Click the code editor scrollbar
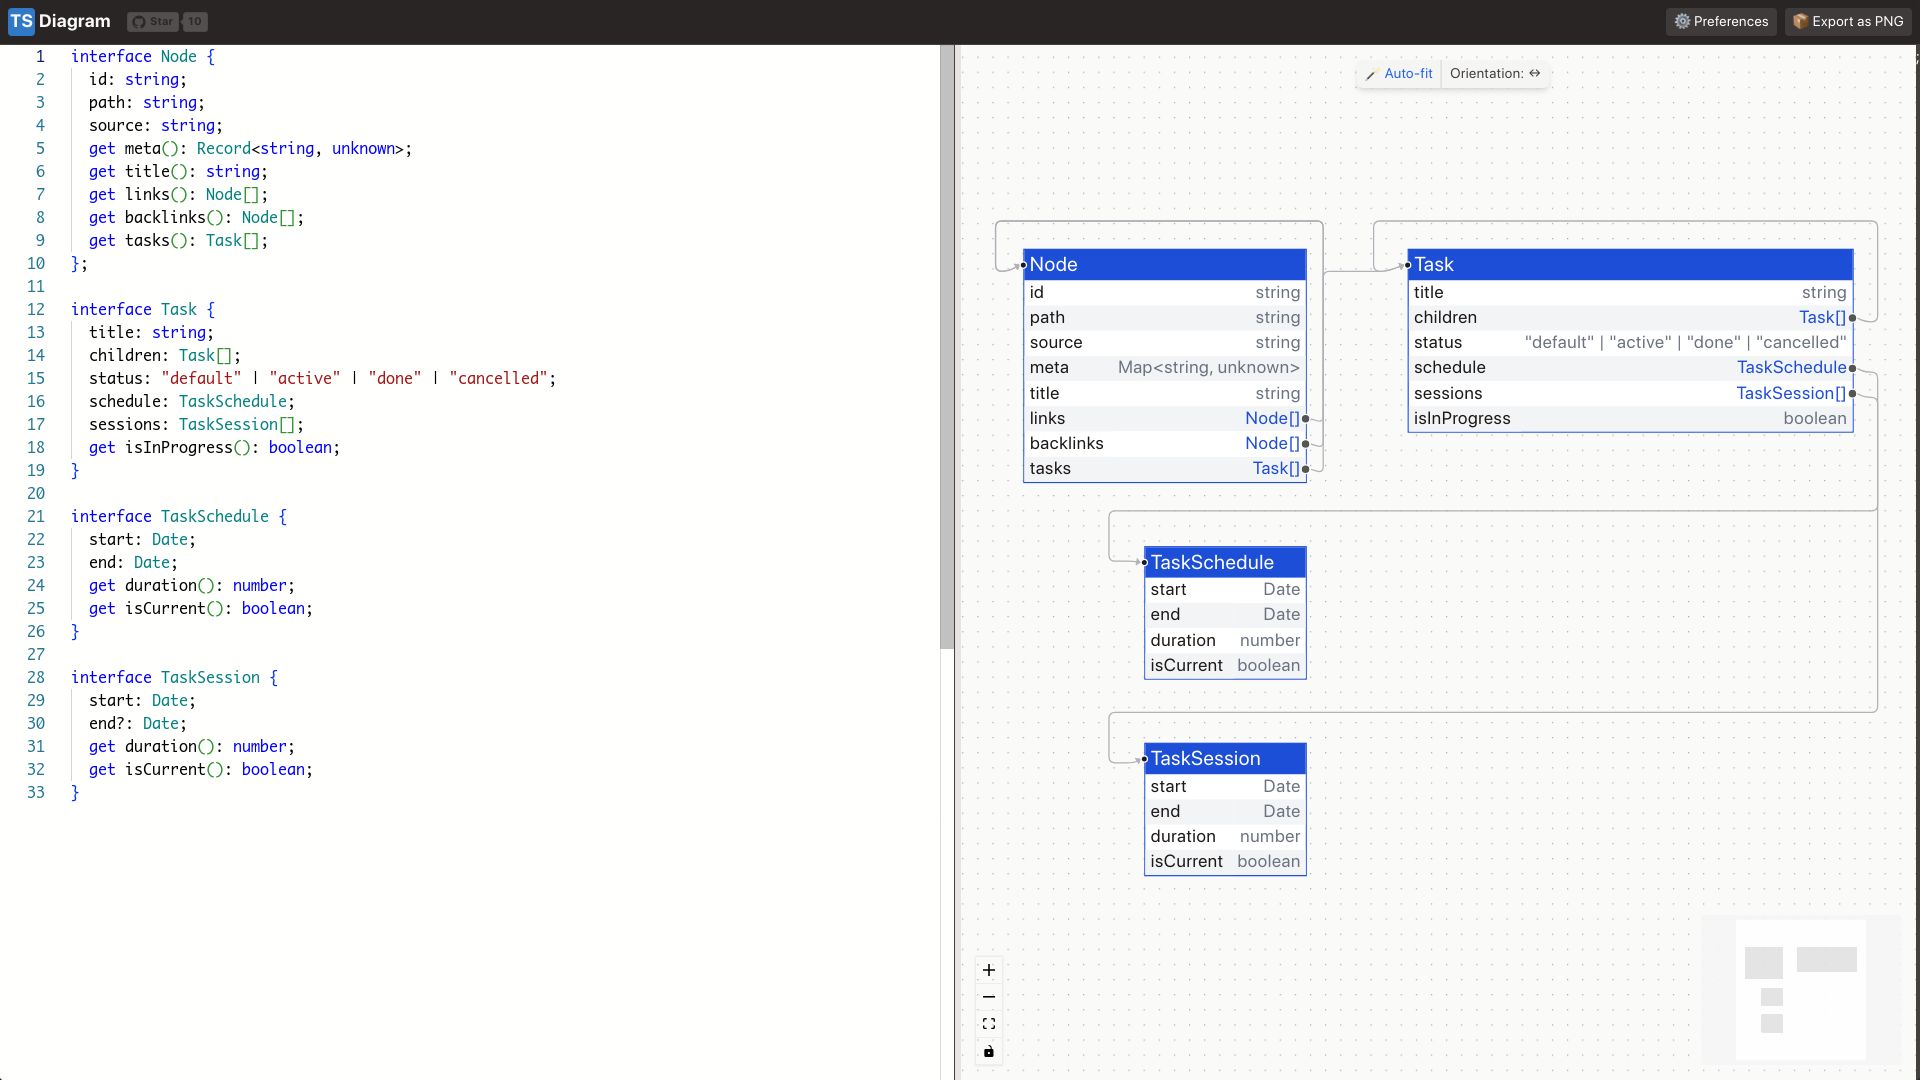This screenshot has height=1080, width=1920. pos(947,346)
